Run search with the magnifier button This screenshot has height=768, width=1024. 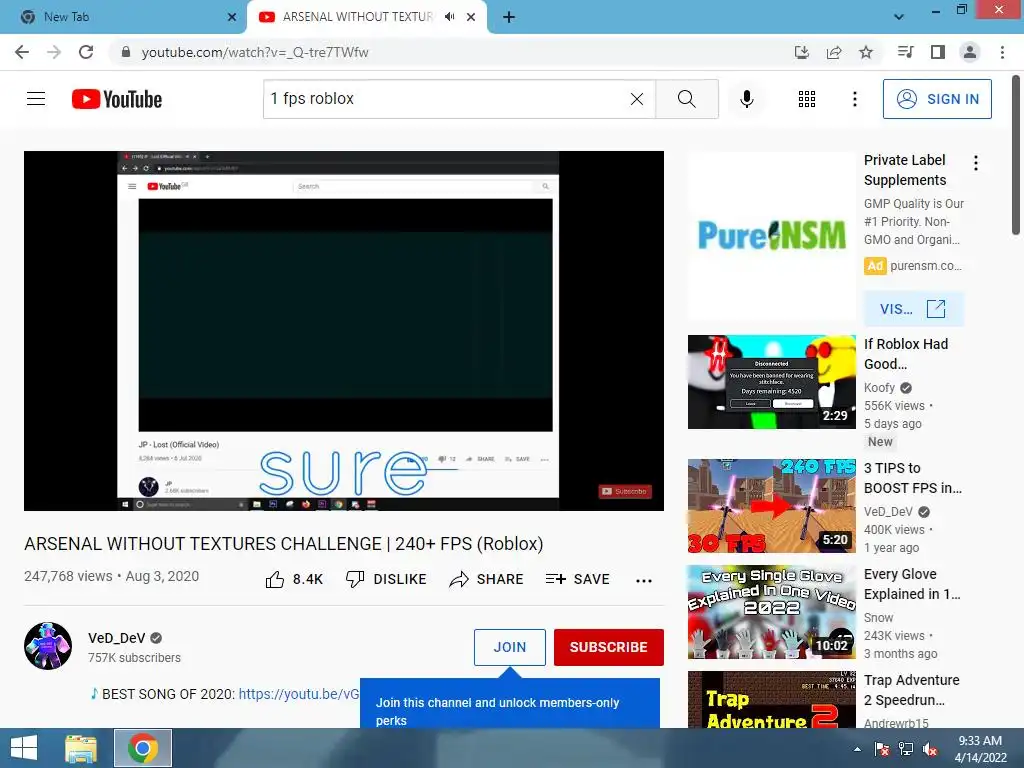pos(686,99)
